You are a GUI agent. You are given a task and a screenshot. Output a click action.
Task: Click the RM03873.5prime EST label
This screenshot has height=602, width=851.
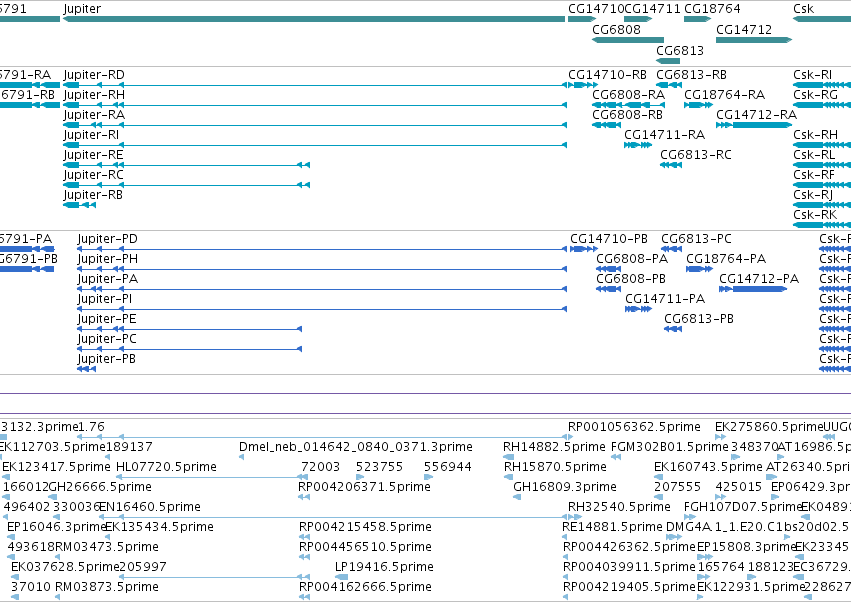(107, 587)
